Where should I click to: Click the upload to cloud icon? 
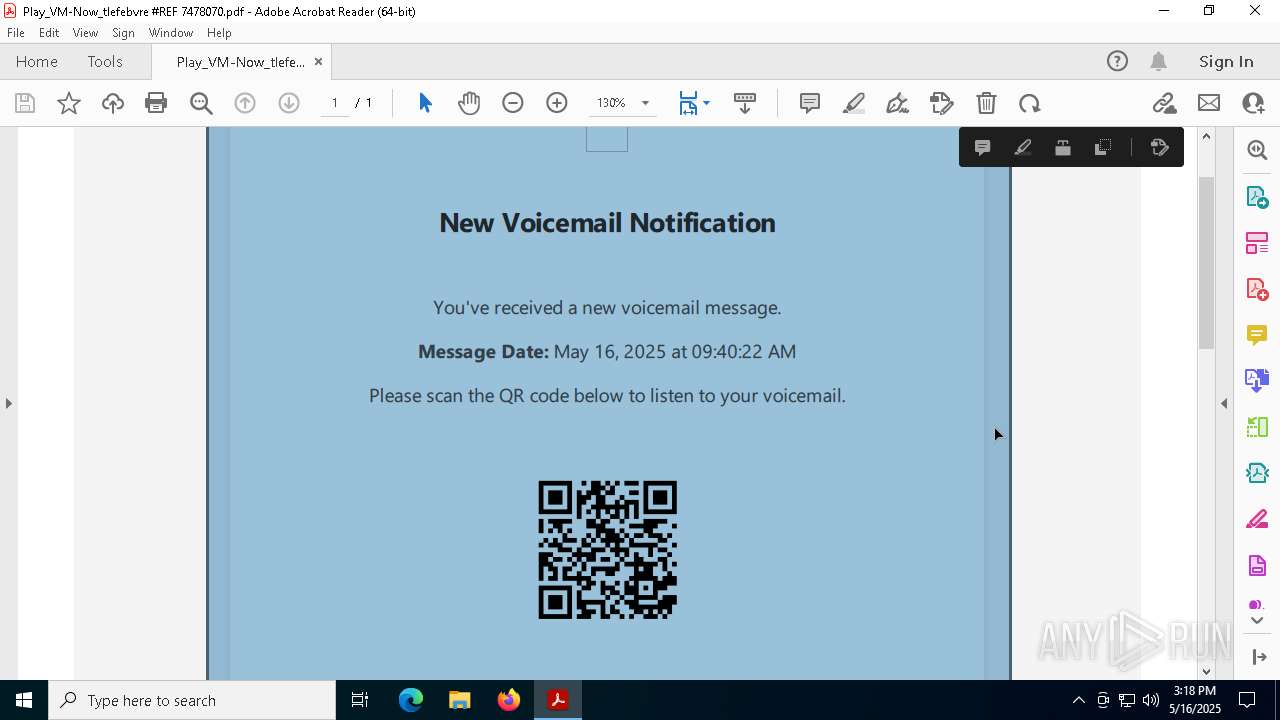tap(113, 103)
